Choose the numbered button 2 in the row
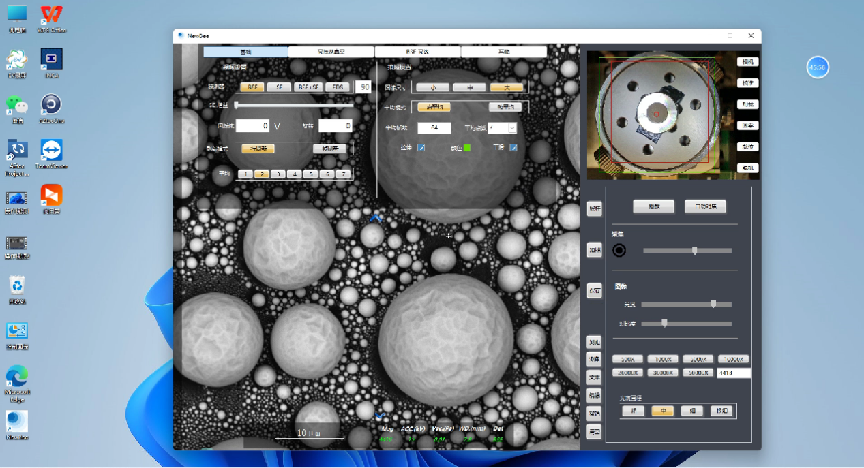This screenshot has width=864, height=468. coord(260,174)
